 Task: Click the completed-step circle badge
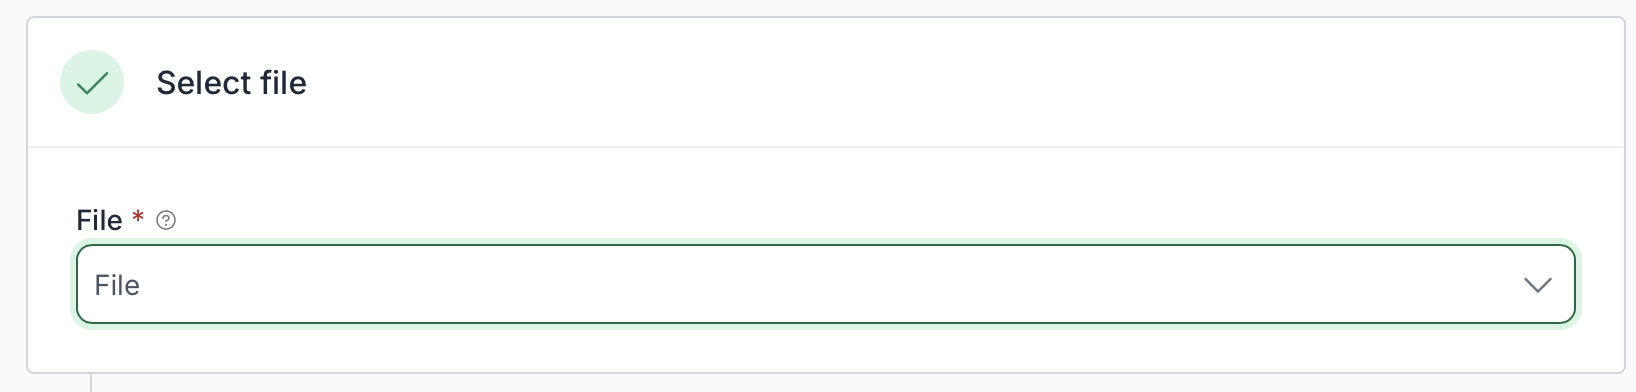[x=92, y=82]
